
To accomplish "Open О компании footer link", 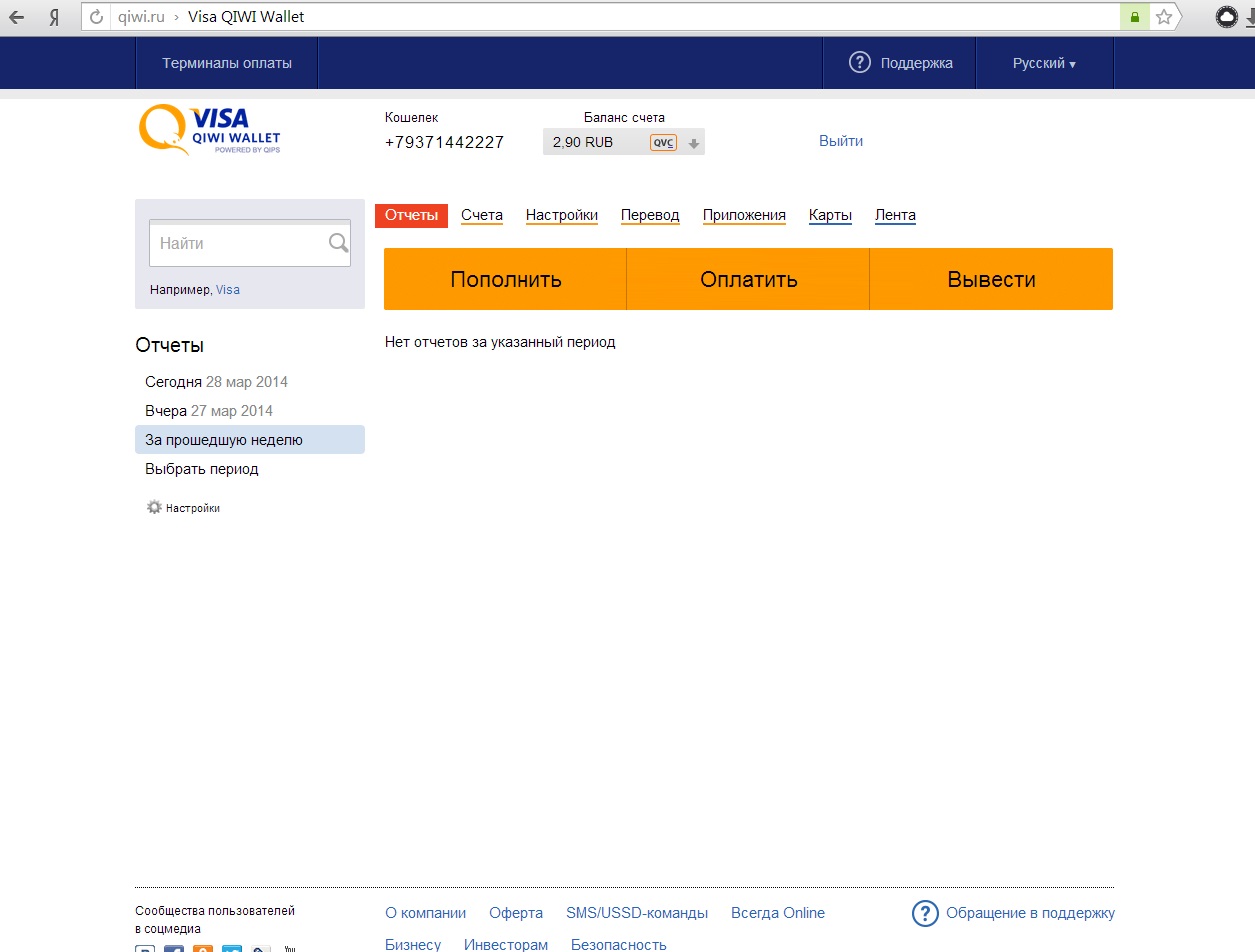I will pyautogui.click(x=426, y=913).
